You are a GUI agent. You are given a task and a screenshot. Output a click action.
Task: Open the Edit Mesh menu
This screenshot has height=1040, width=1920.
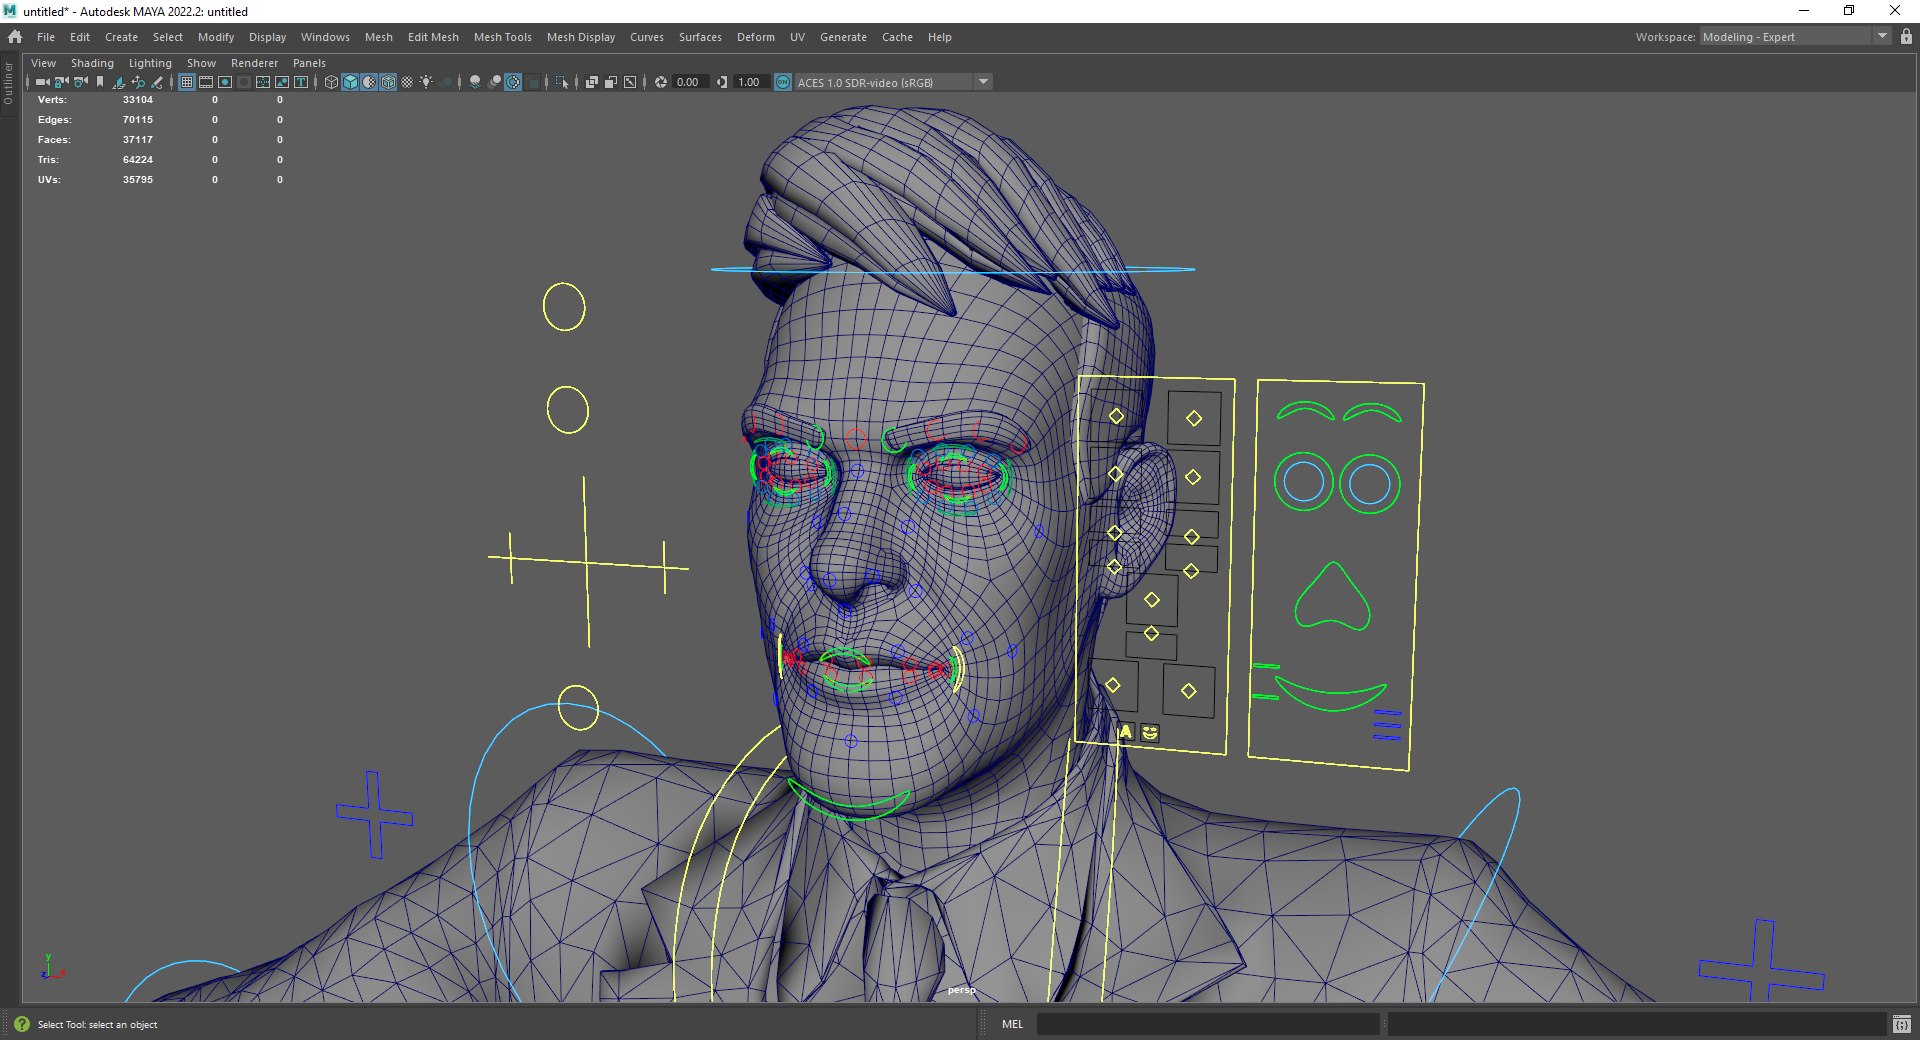coord(433,37)
